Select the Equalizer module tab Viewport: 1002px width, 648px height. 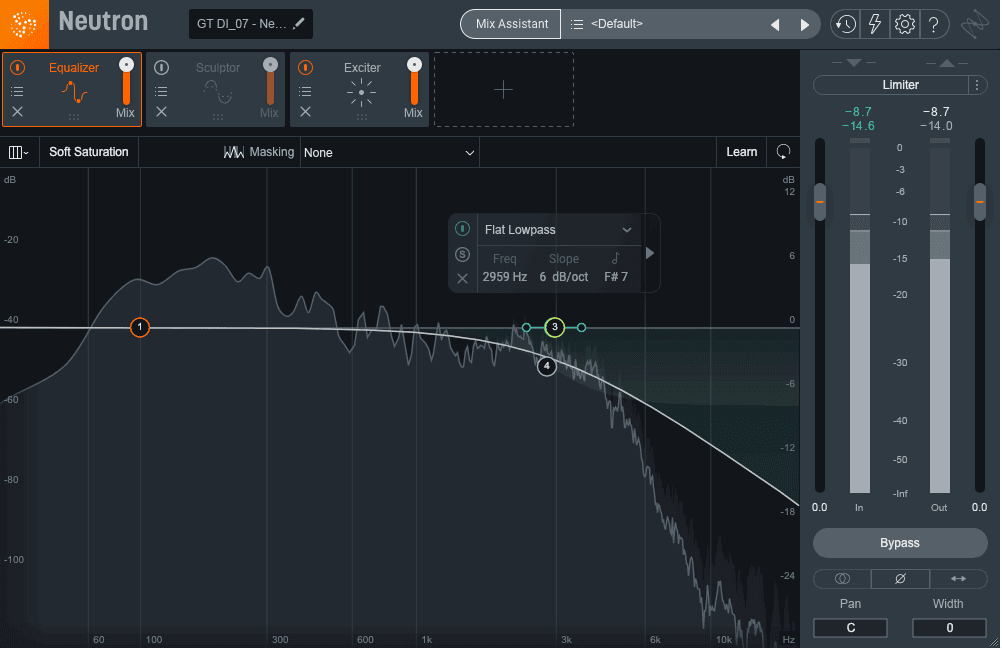click(73, 89)
